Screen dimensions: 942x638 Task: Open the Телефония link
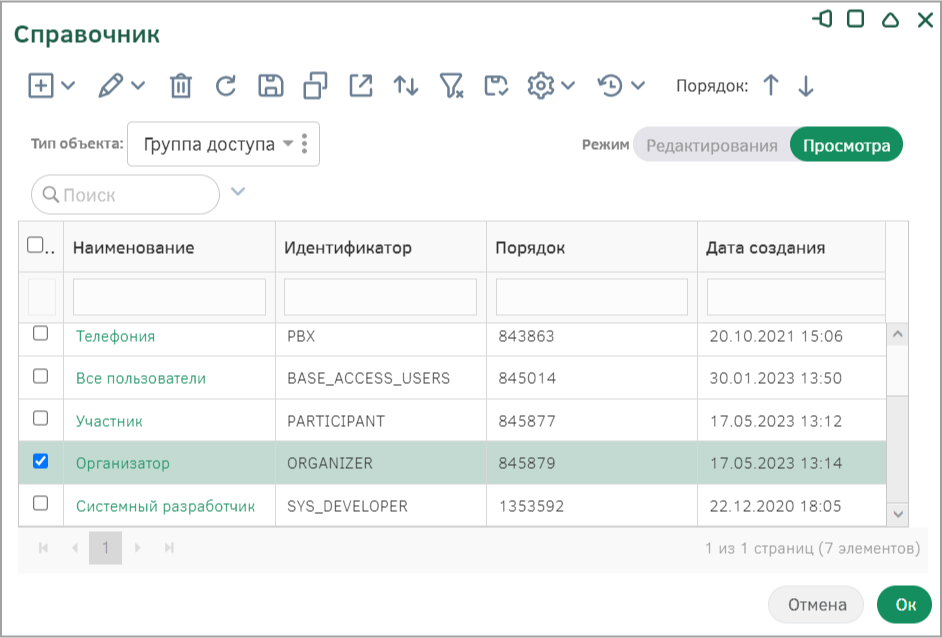(x=115, y=336)
